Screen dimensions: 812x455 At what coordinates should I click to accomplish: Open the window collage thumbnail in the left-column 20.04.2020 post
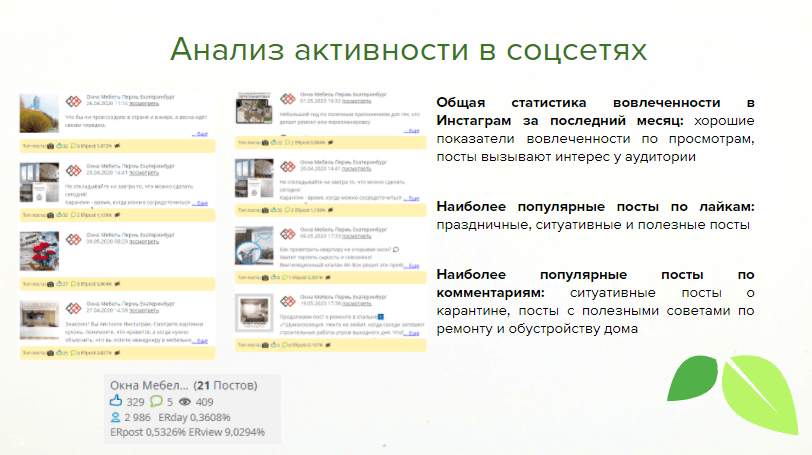[39, 182]
